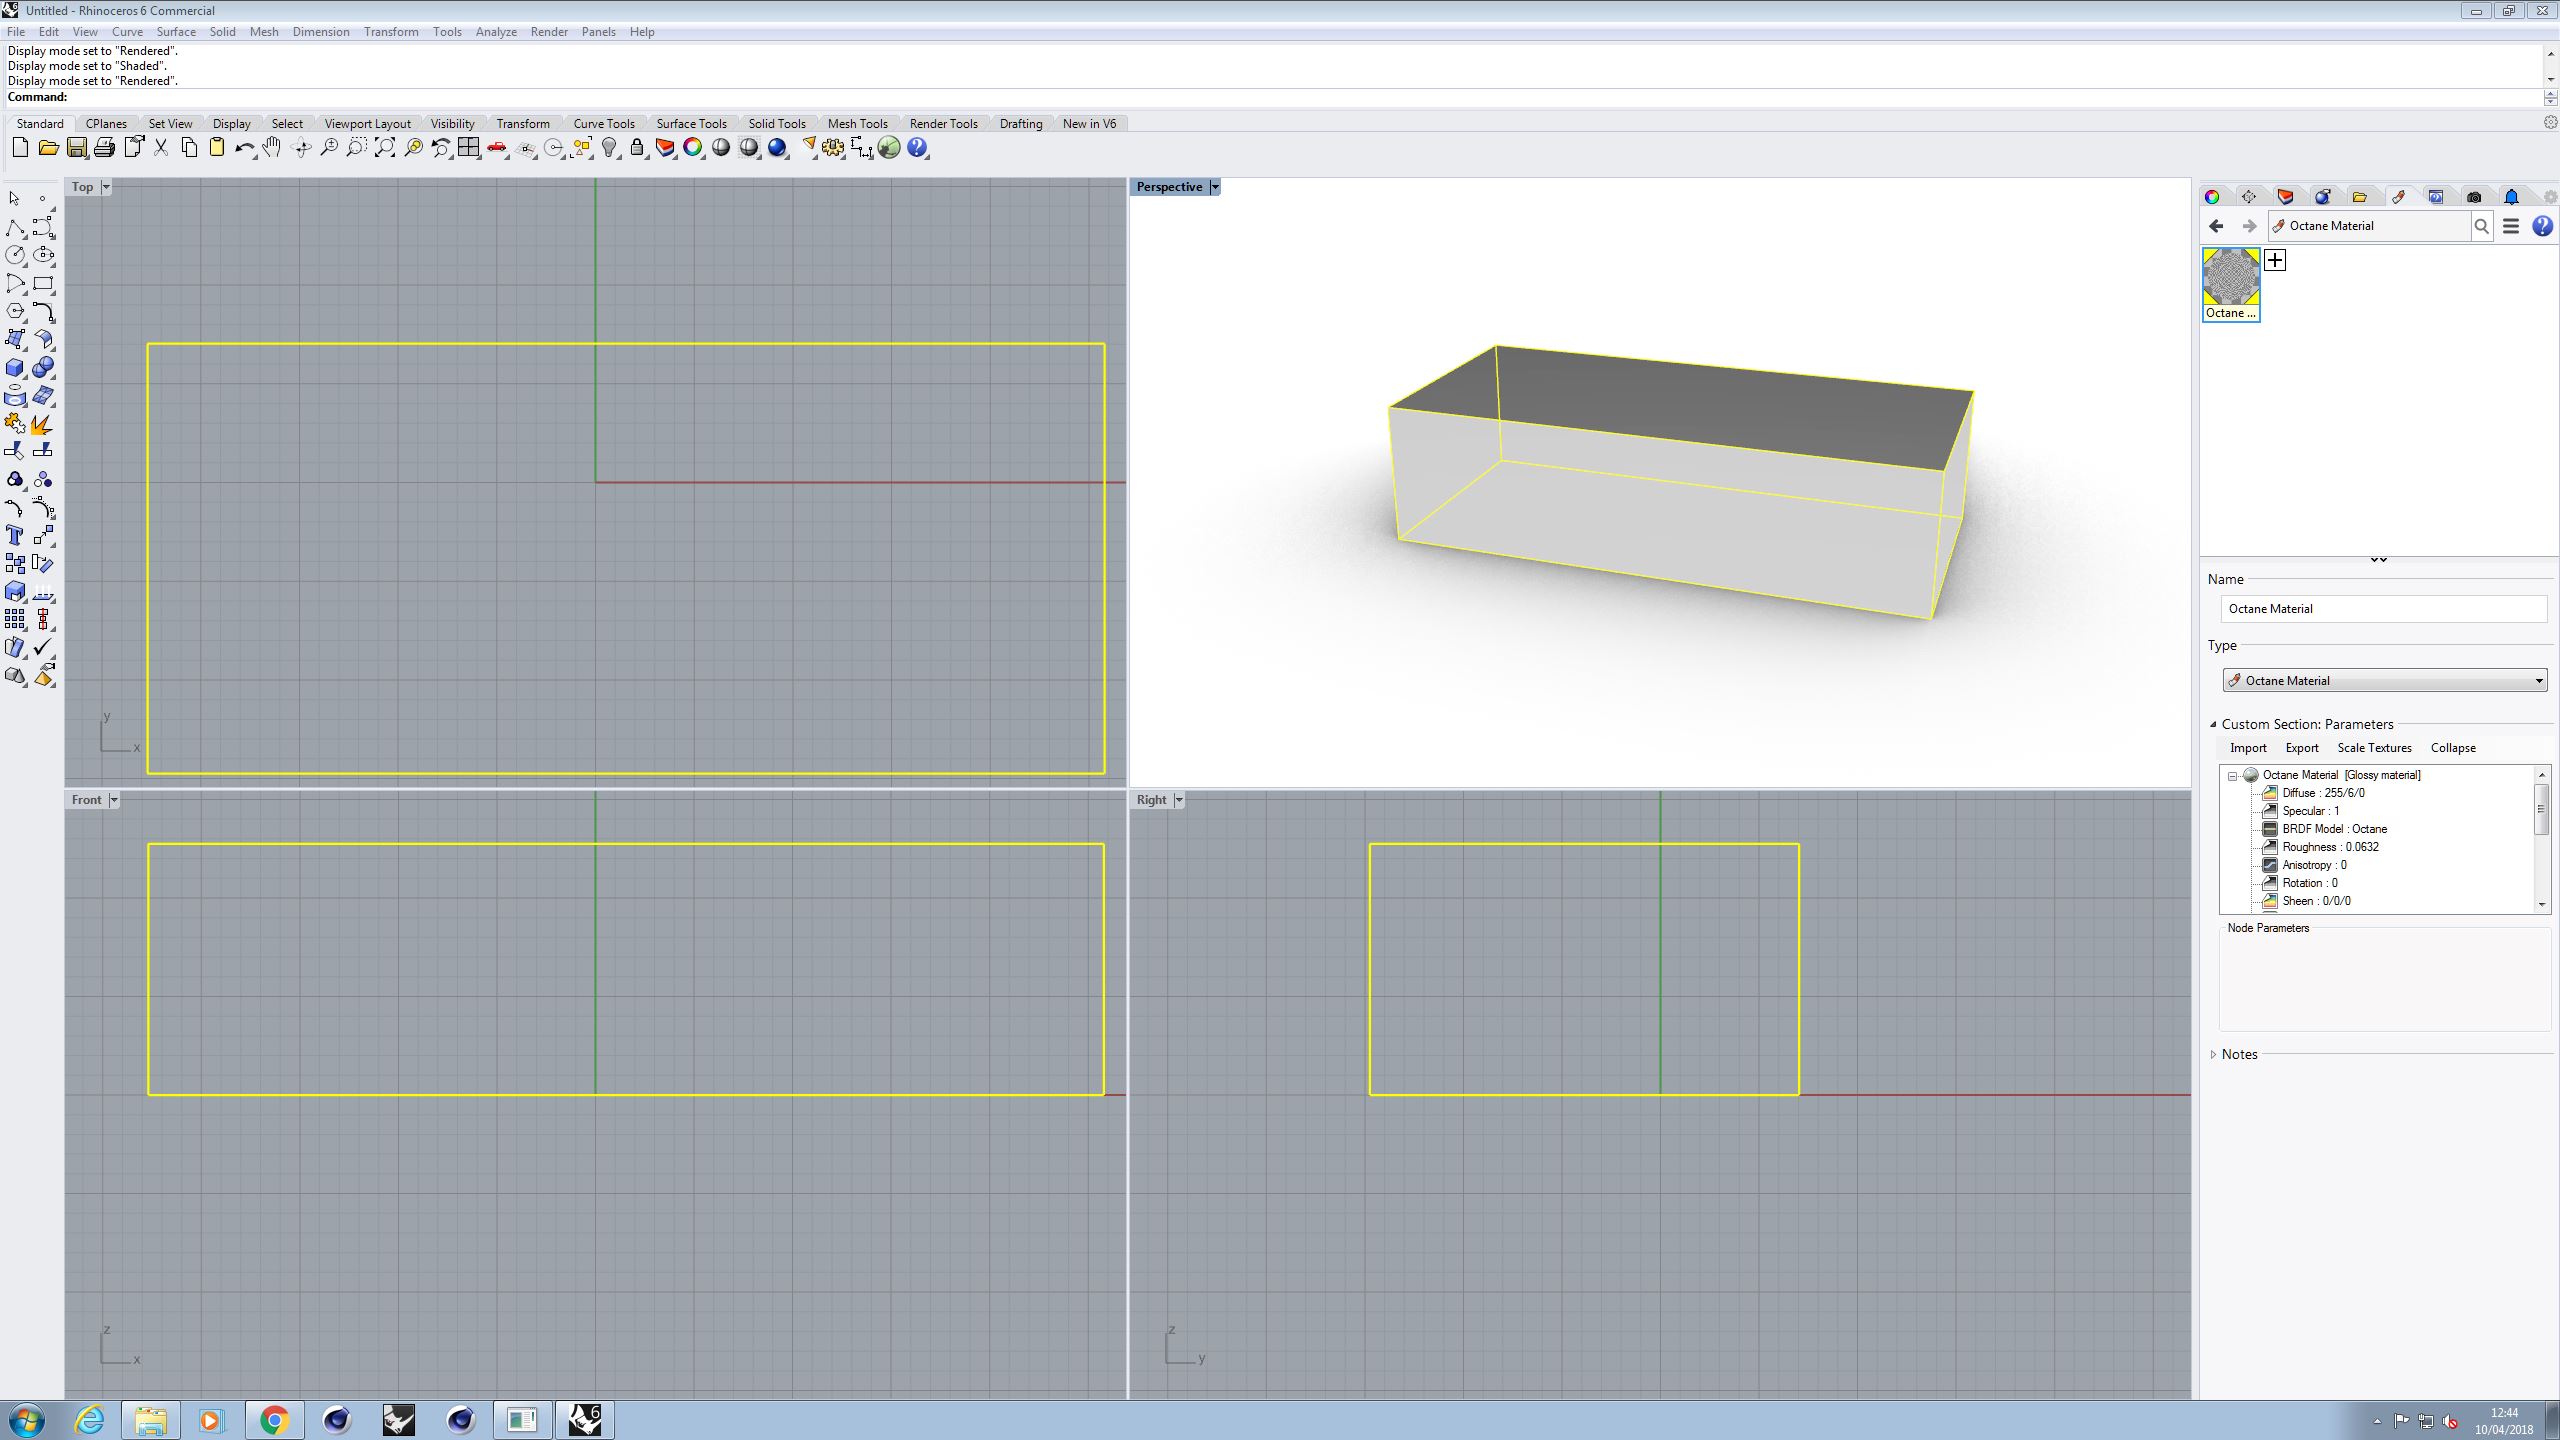Click the material Name input field
Viewport: 2560px width, 1440px height.
[2384, 609]
